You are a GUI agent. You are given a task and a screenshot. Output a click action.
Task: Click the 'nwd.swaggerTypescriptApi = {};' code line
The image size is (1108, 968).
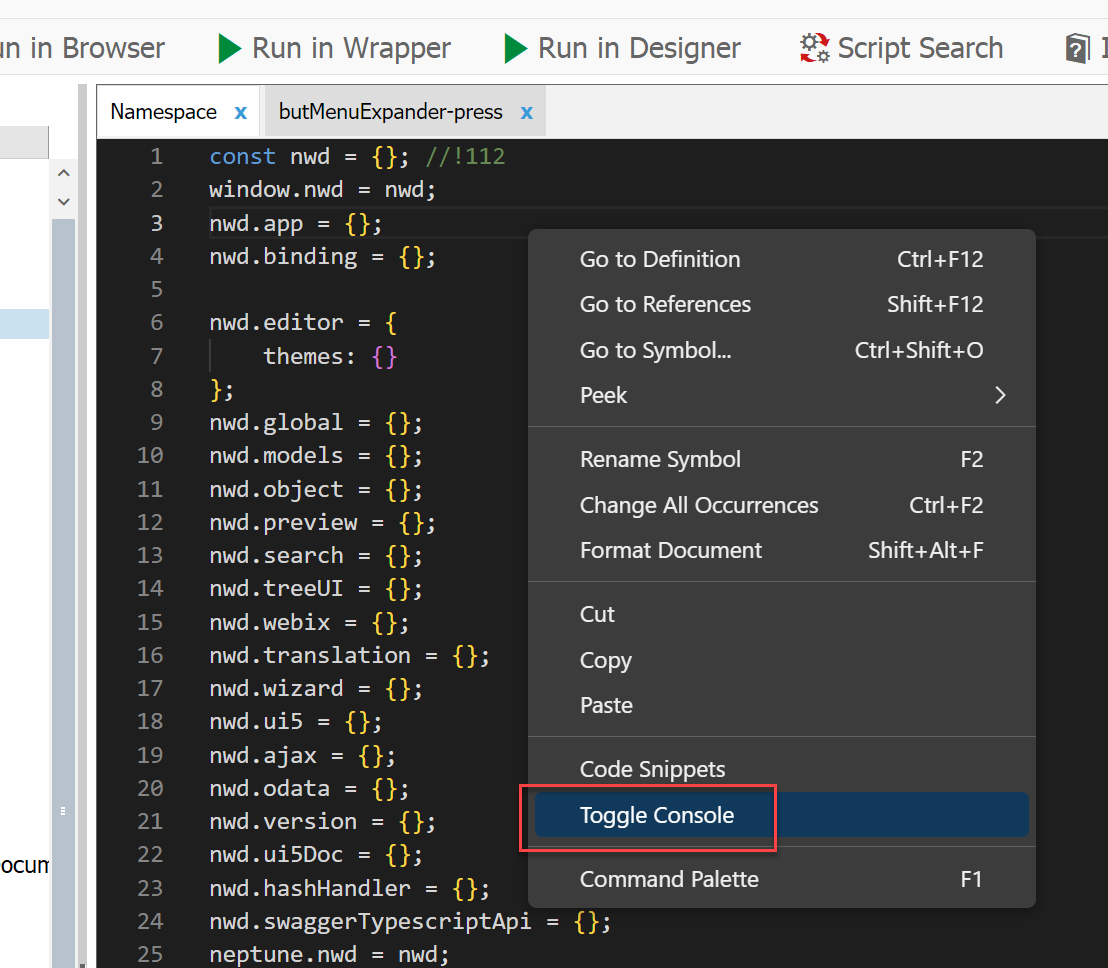410,921
